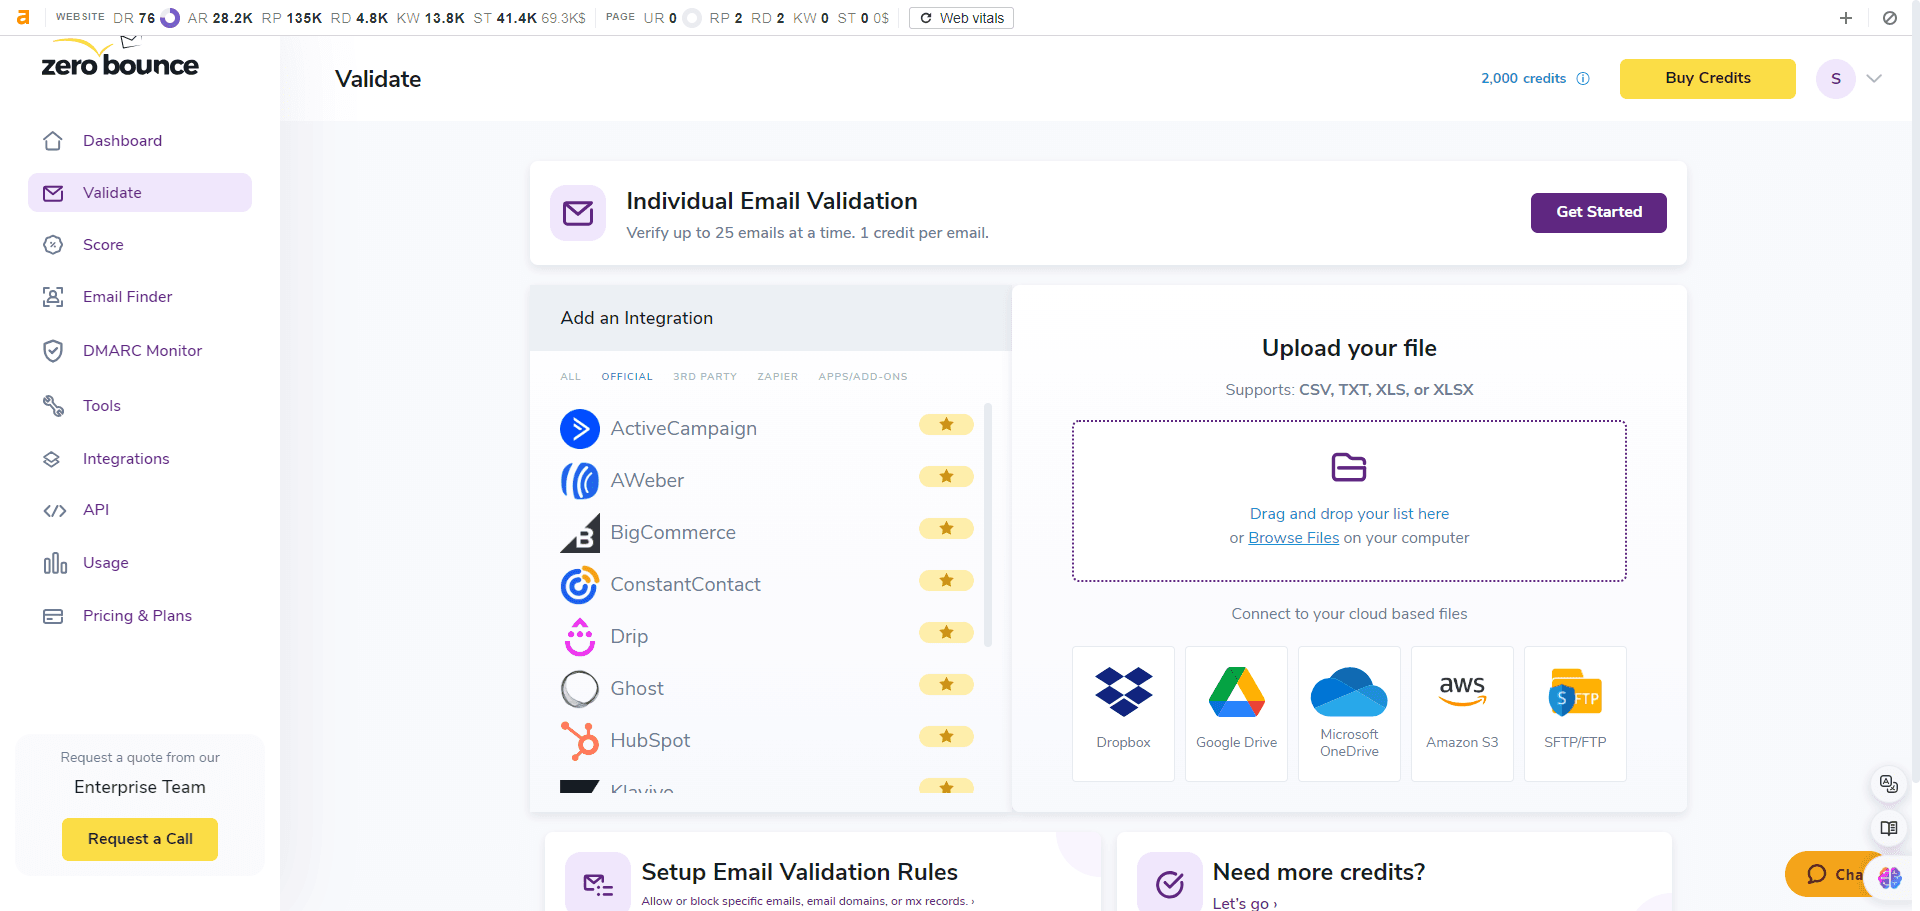Open Dashboard home icon in sidebar
Image resolution: width=1920 pixels, height=911 pixels.
coord(53,141)
